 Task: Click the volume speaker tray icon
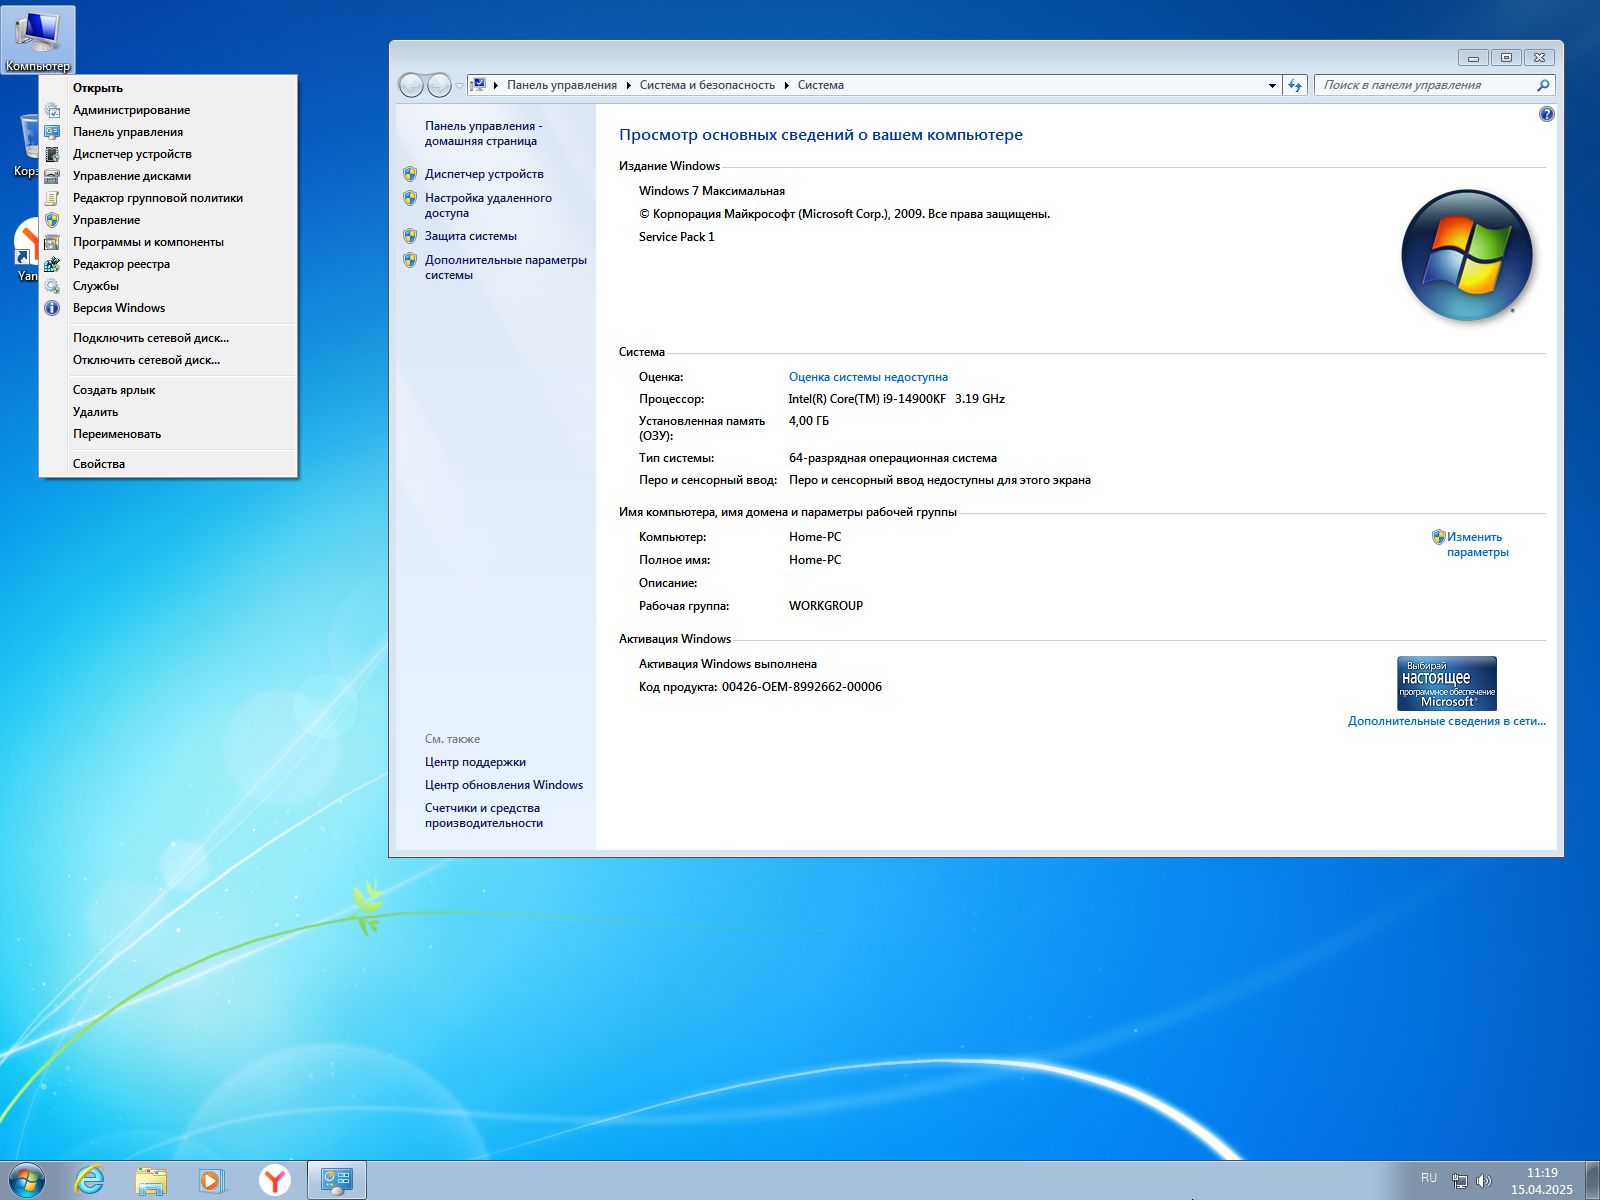[1484, 1181]
